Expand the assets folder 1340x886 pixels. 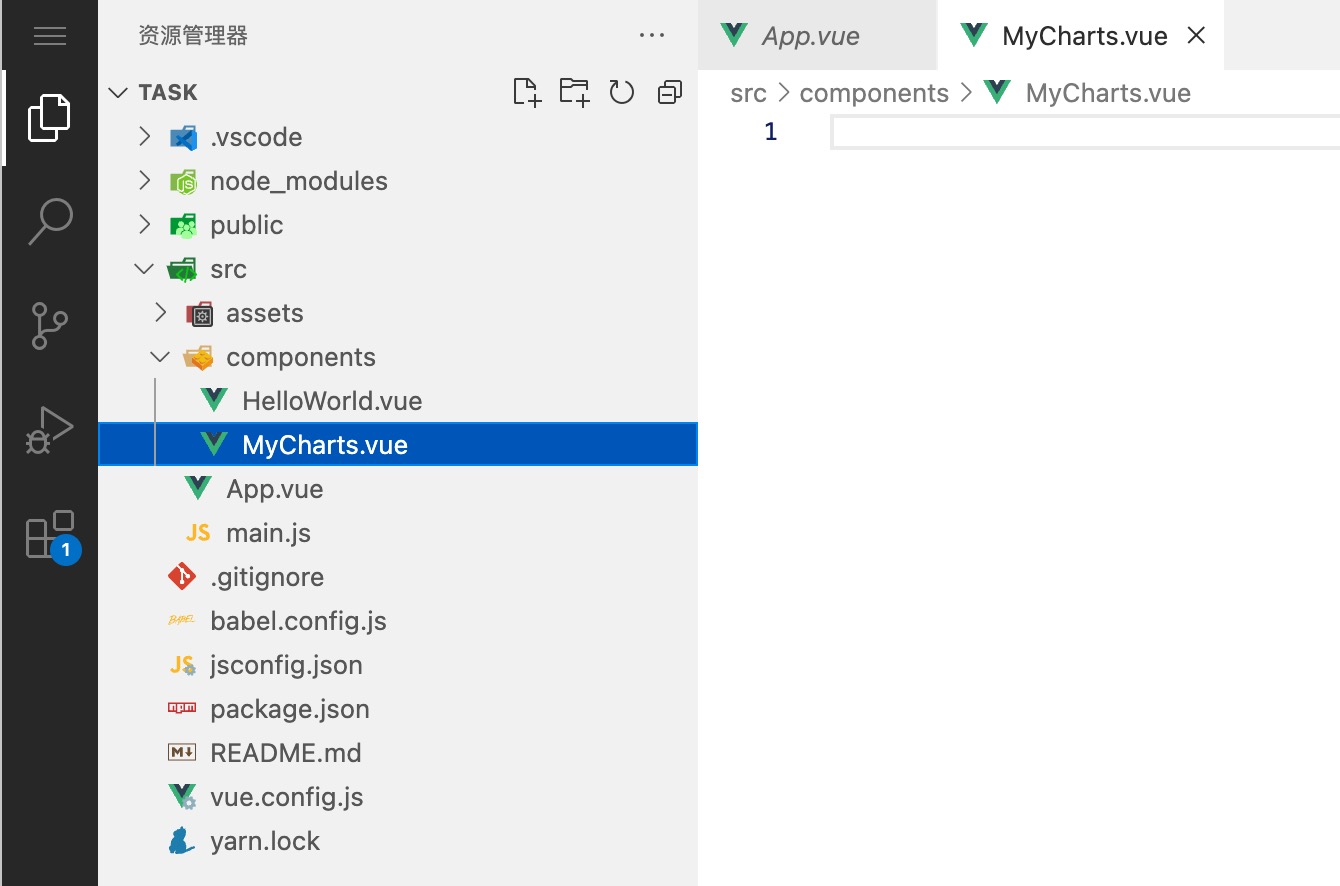264,313
